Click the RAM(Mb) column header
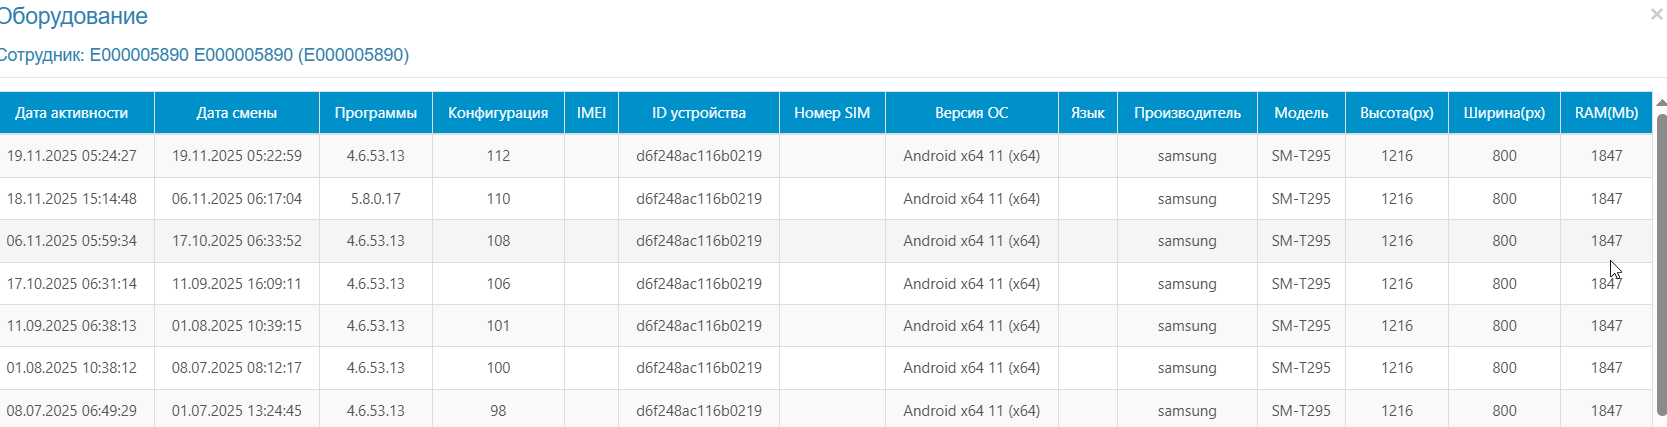 click(x=1607, y=113)
